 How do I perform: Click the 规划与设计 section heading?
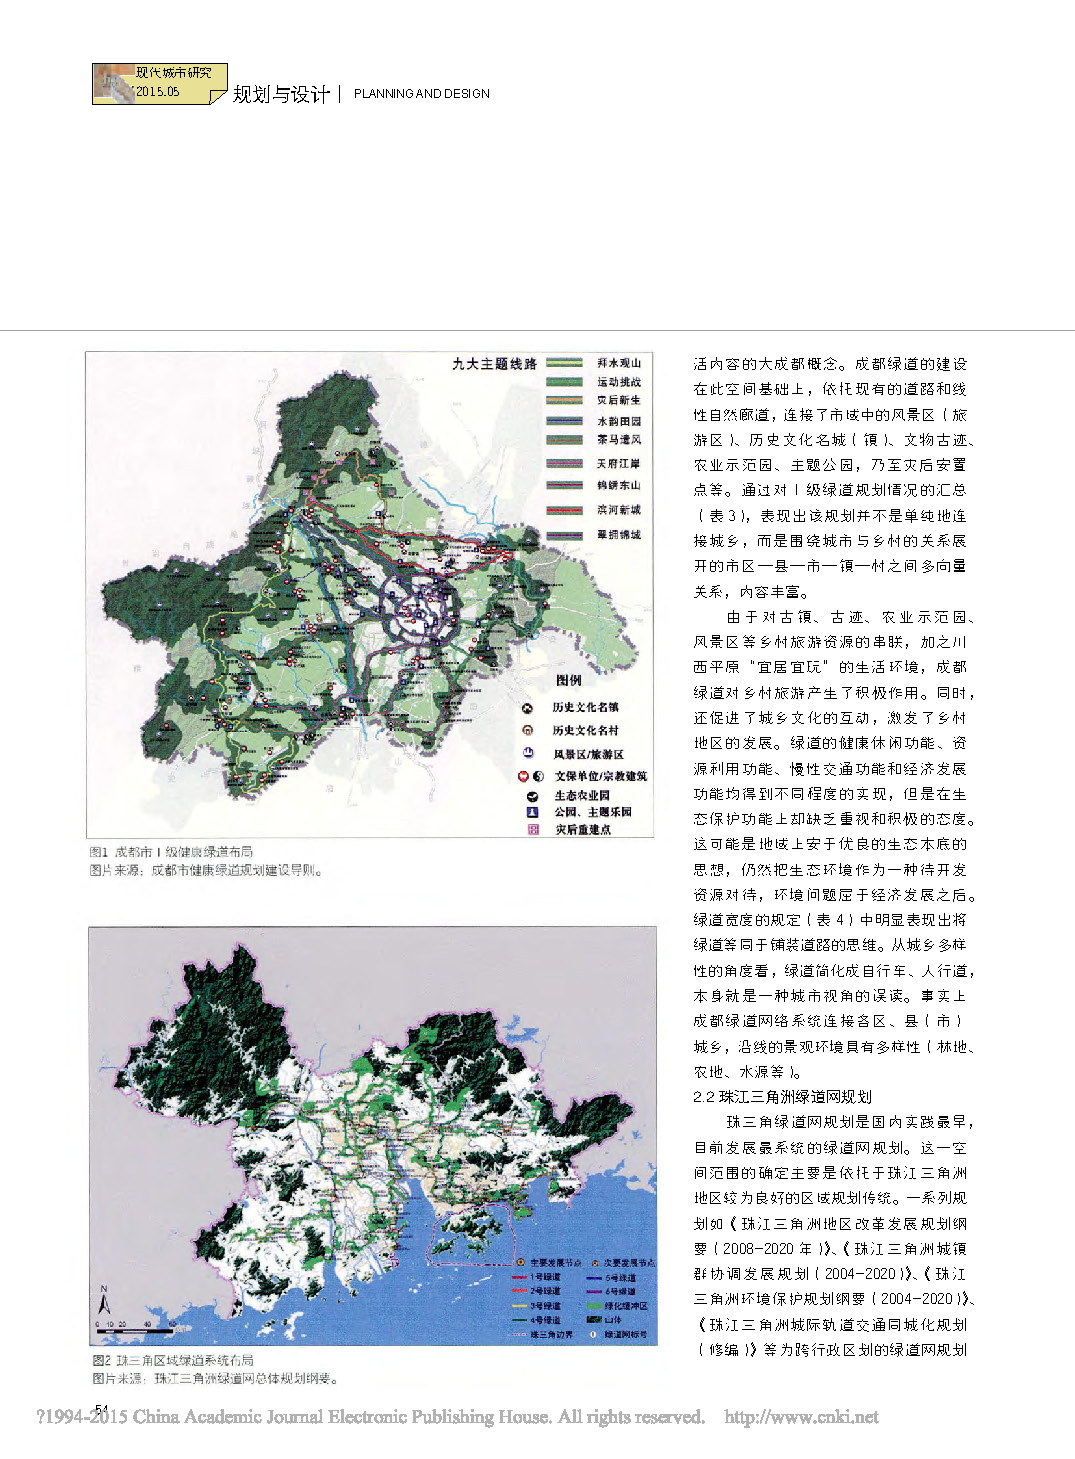coord(281,94)
